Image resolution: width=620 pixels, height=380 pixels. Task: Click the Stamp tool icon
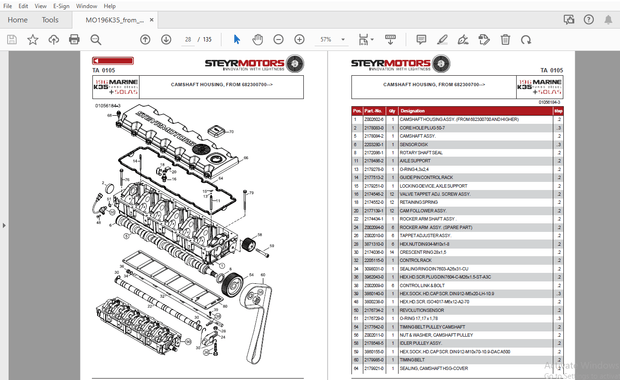point(484,40)
